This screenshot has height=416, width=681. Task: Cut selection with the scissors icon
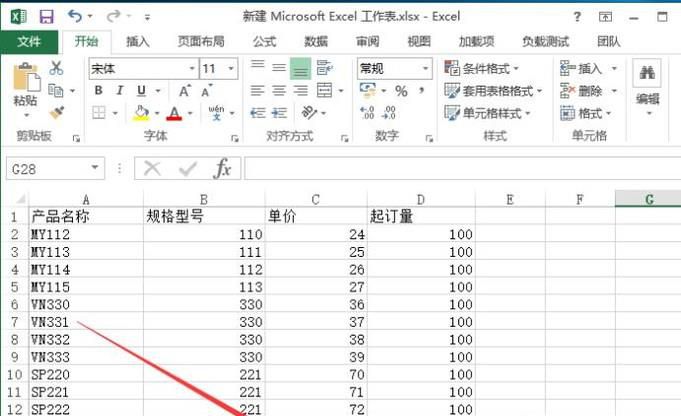(x=56, y=68)
